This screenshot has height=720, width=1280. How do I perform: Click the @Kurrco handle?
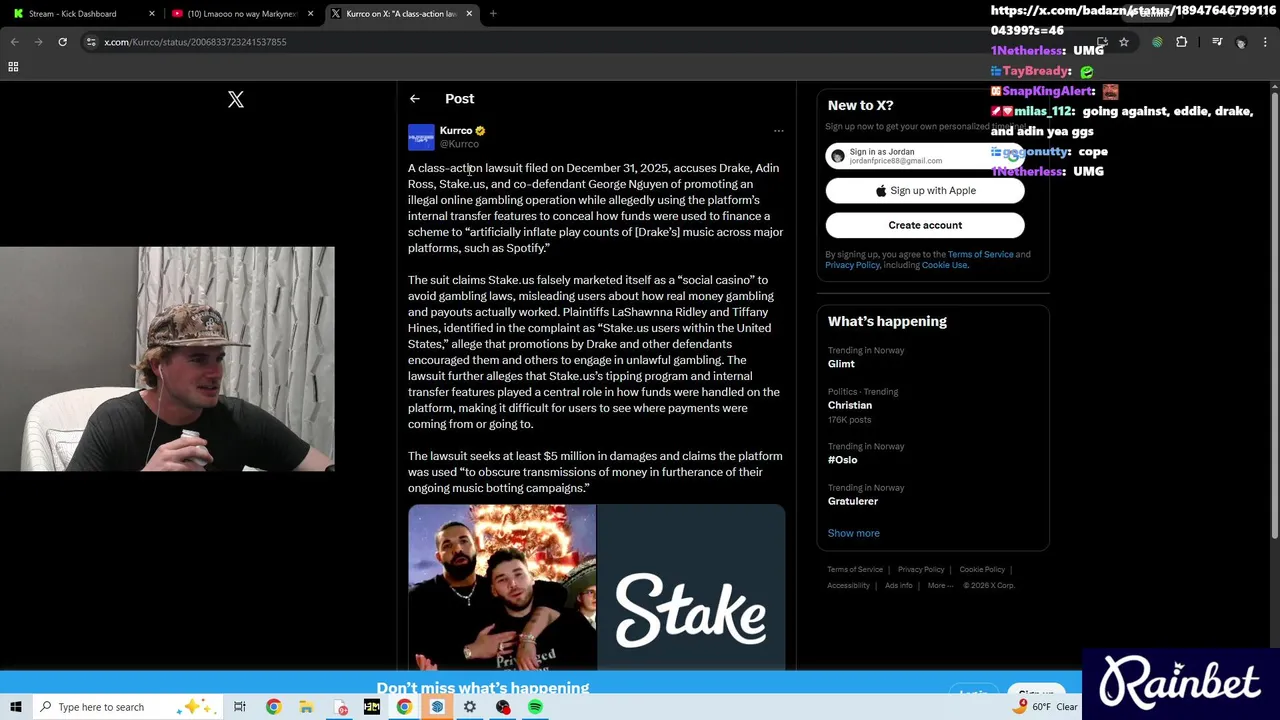459,144
